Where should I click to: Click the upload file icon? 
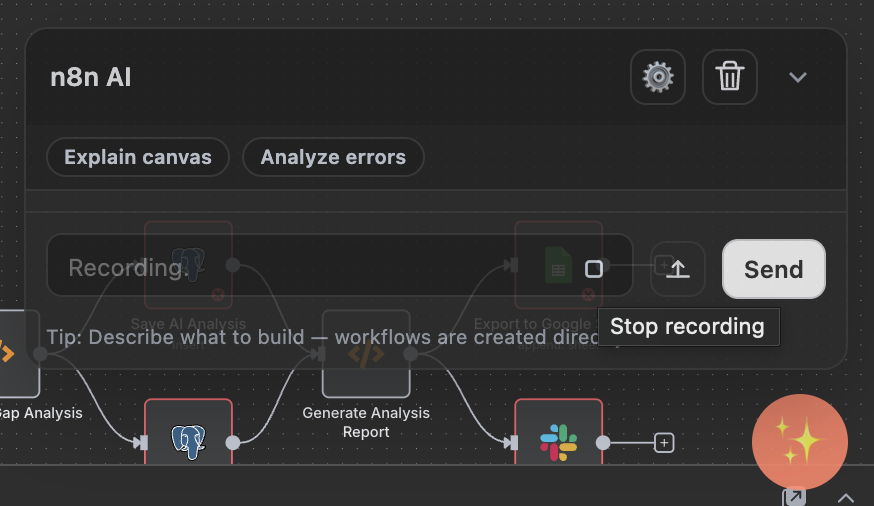point(678,269)
